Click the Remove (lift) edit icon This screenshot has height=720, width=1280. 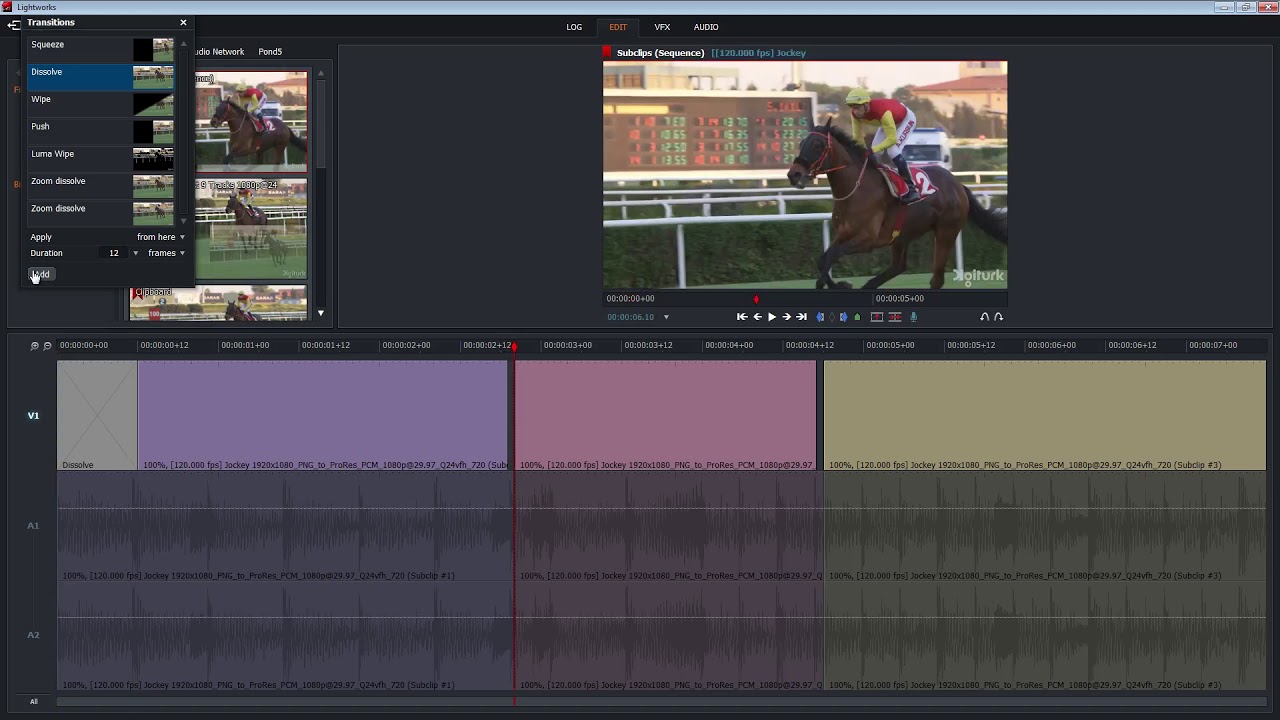click(877, 317)
